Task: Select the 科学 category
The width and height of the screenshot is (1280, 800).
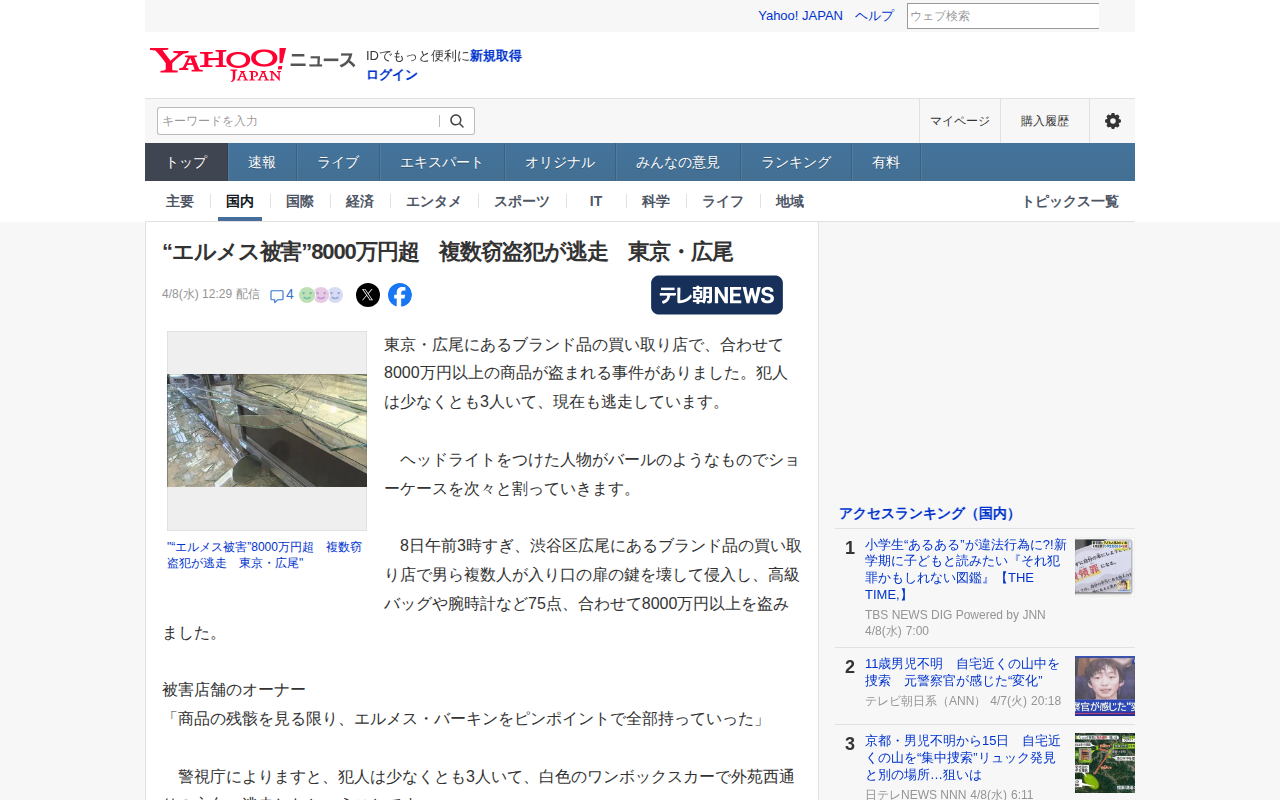Action: click(656, 201)
